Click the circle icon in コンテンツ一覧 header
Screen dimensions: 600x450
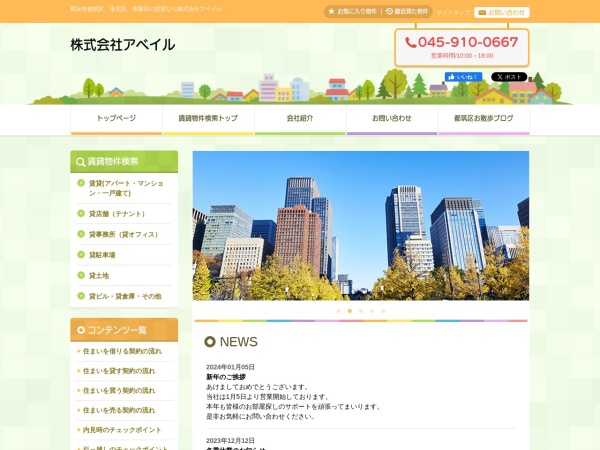pos(81,330)
